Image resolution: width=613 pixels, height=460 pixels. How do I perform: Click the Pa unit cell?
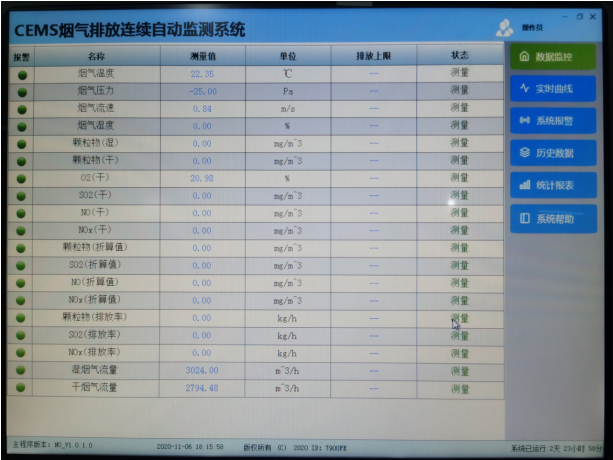(x=288, y=91)
